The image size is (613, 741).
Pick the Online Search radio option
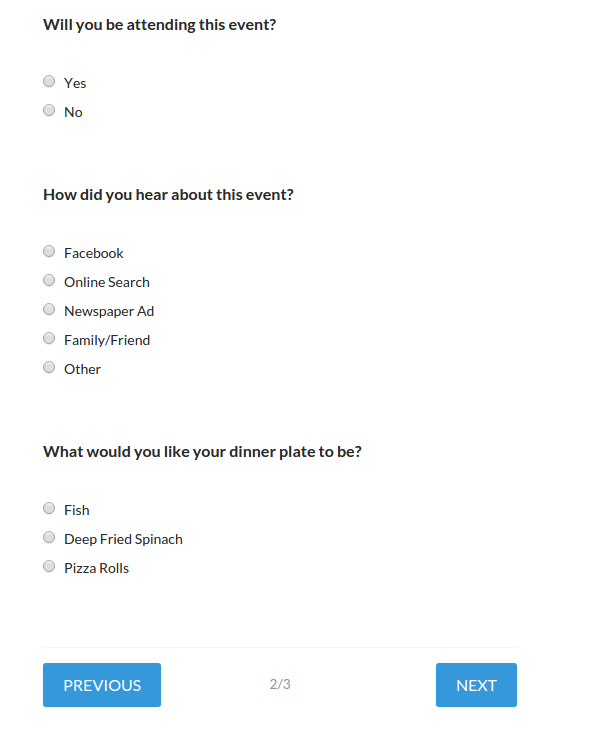coord(49,281)
